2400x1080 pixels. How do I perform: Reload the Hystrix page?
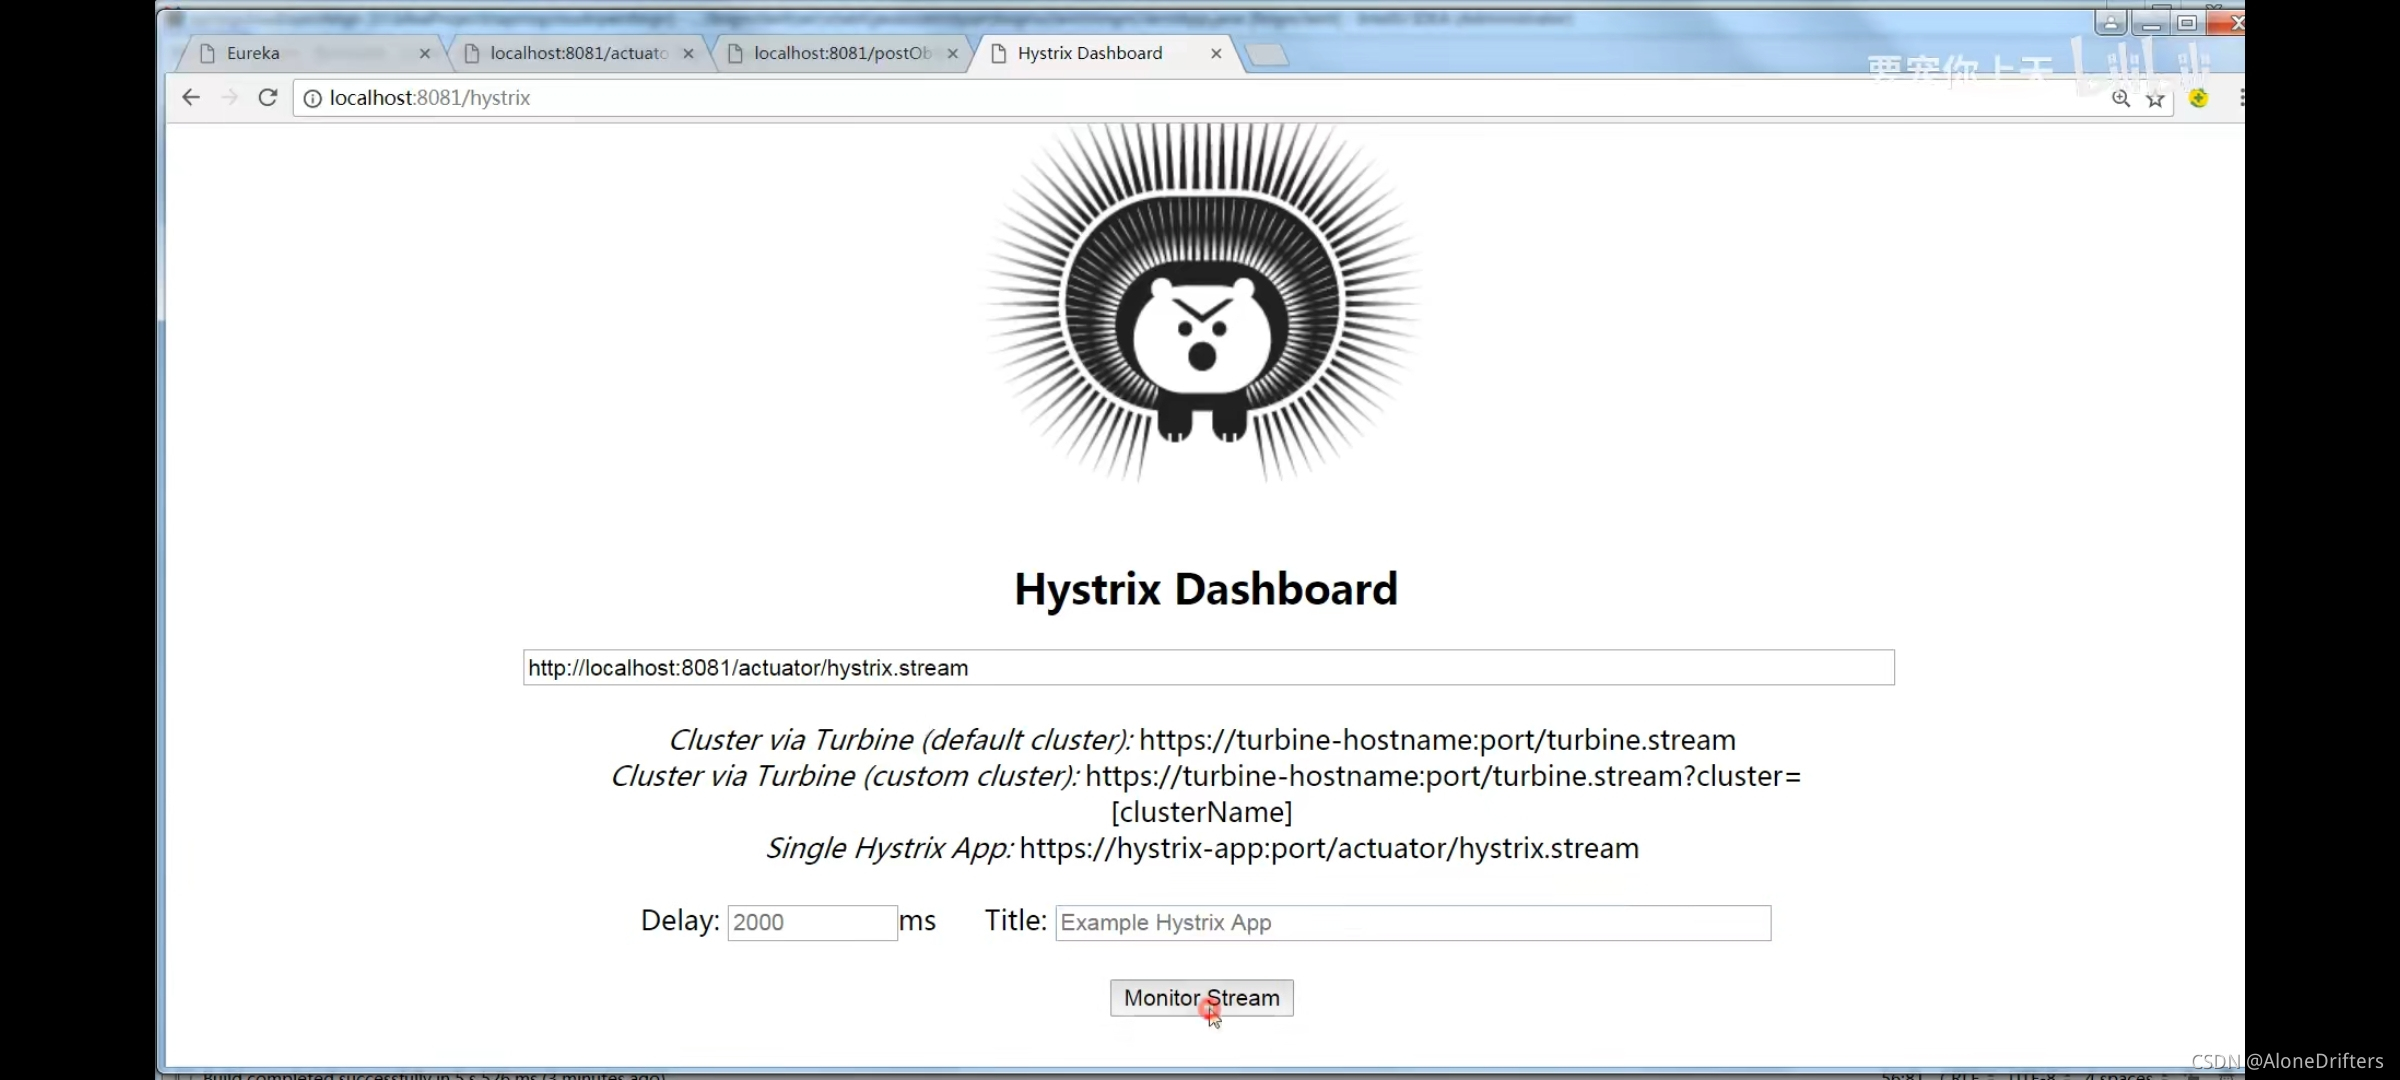coord(268,97)
